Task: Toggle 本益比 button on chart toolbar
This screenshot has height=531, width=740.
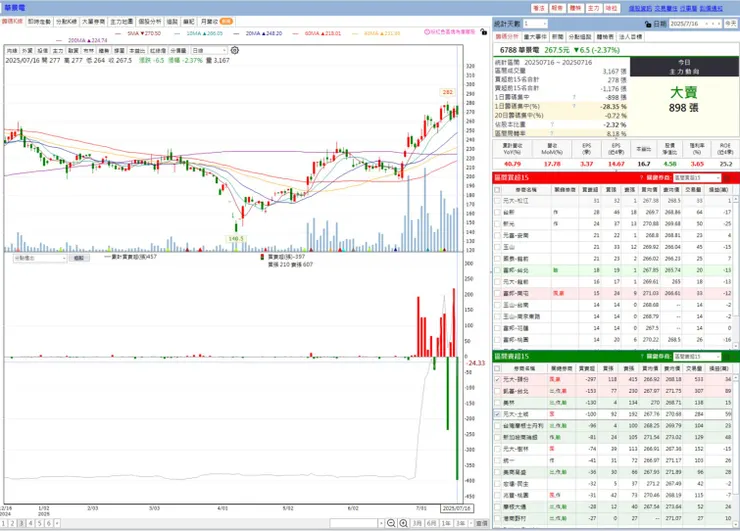Action: [137, 51]
